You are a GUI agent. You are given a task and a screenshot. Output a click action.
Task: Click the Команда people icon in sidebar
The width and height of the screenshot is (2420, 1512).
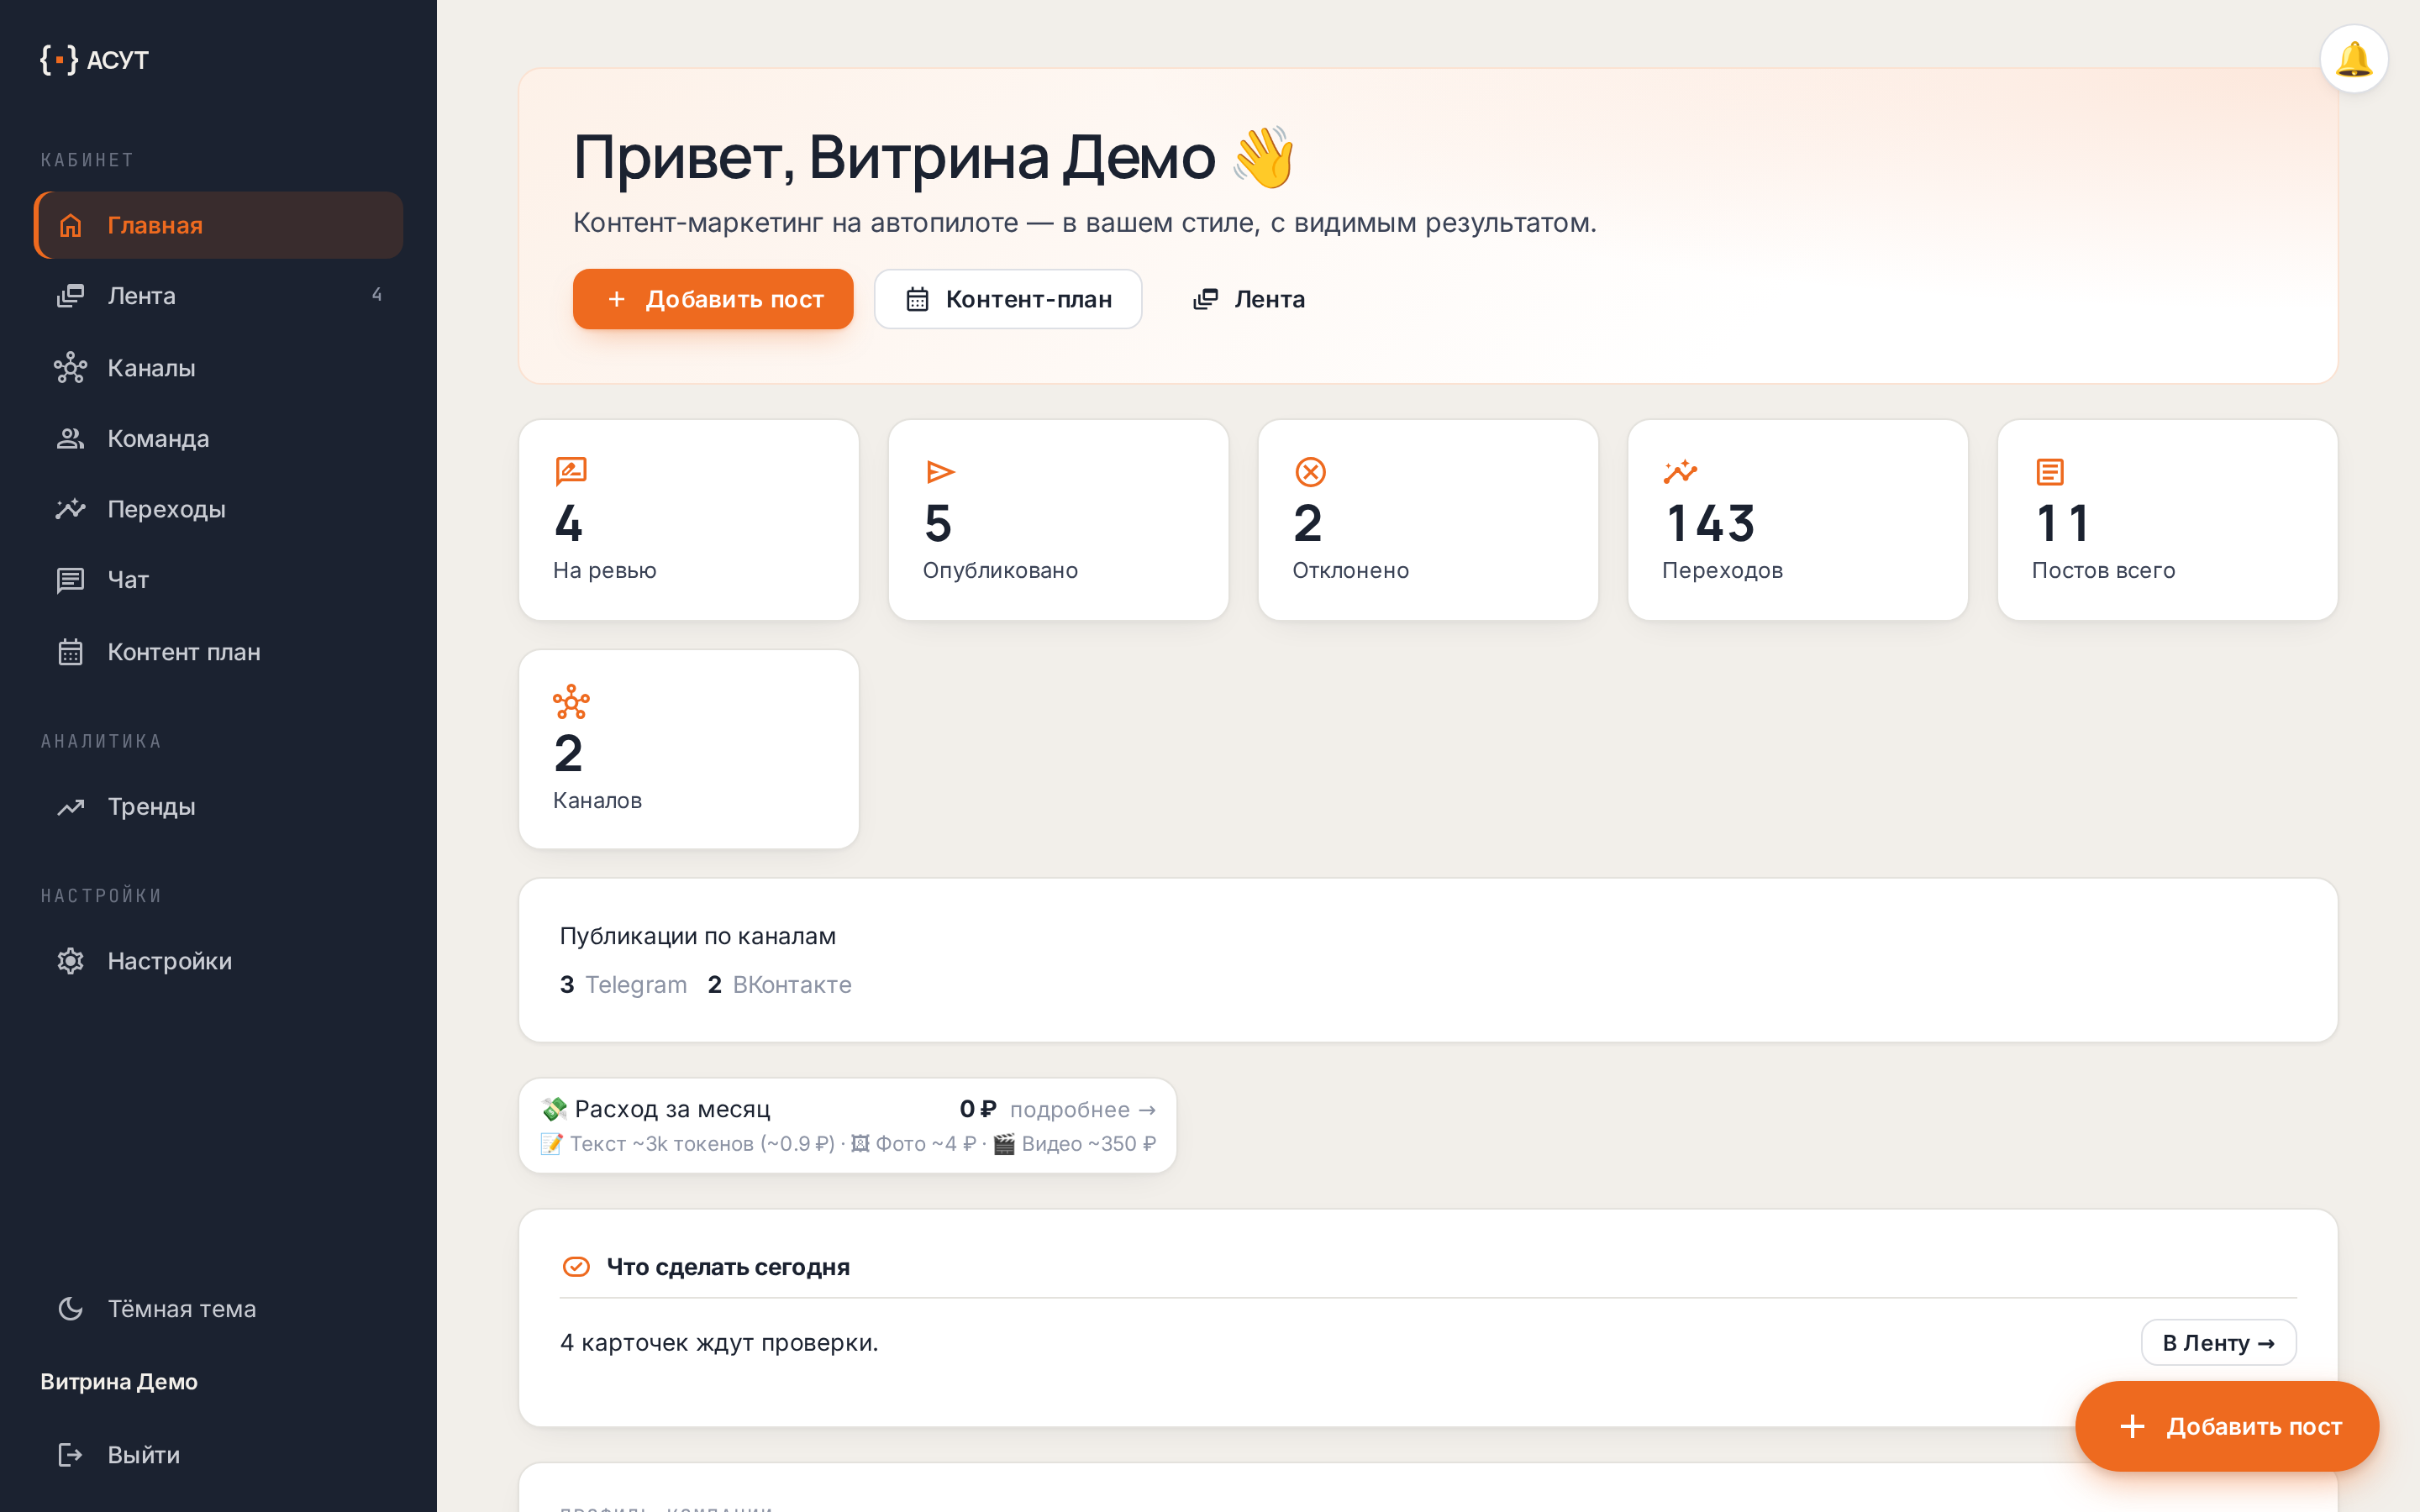click(70, 438)
